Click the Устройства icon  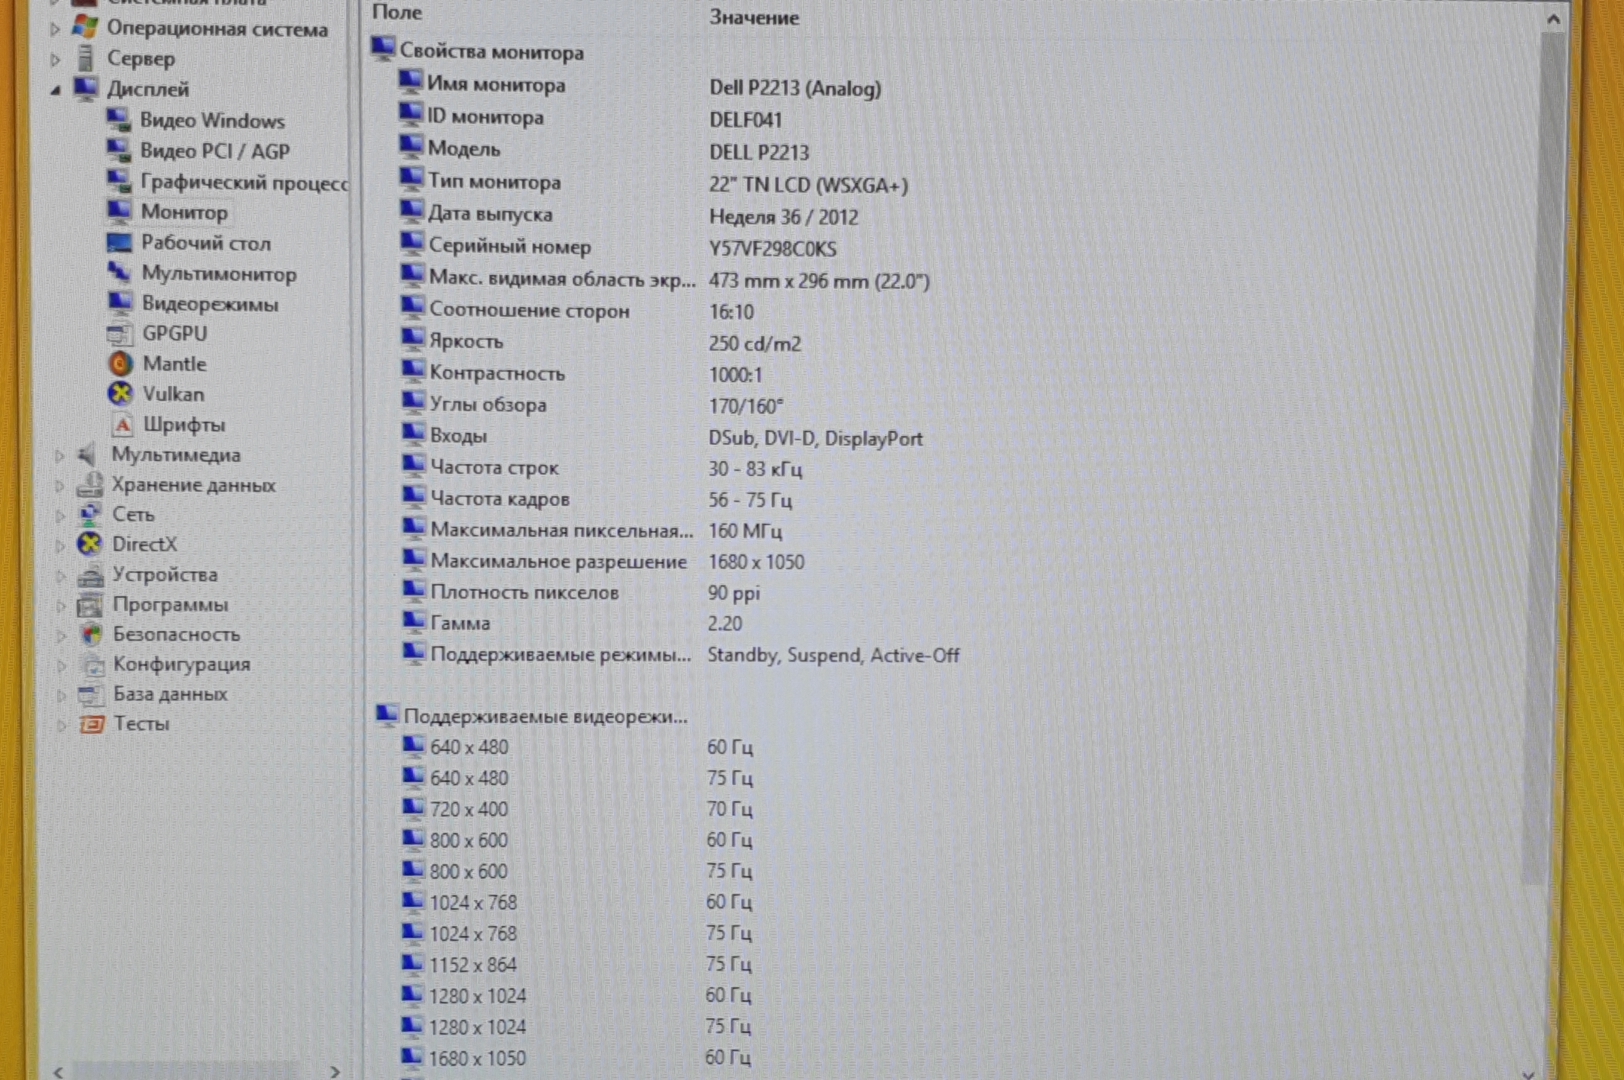[91, 574]
